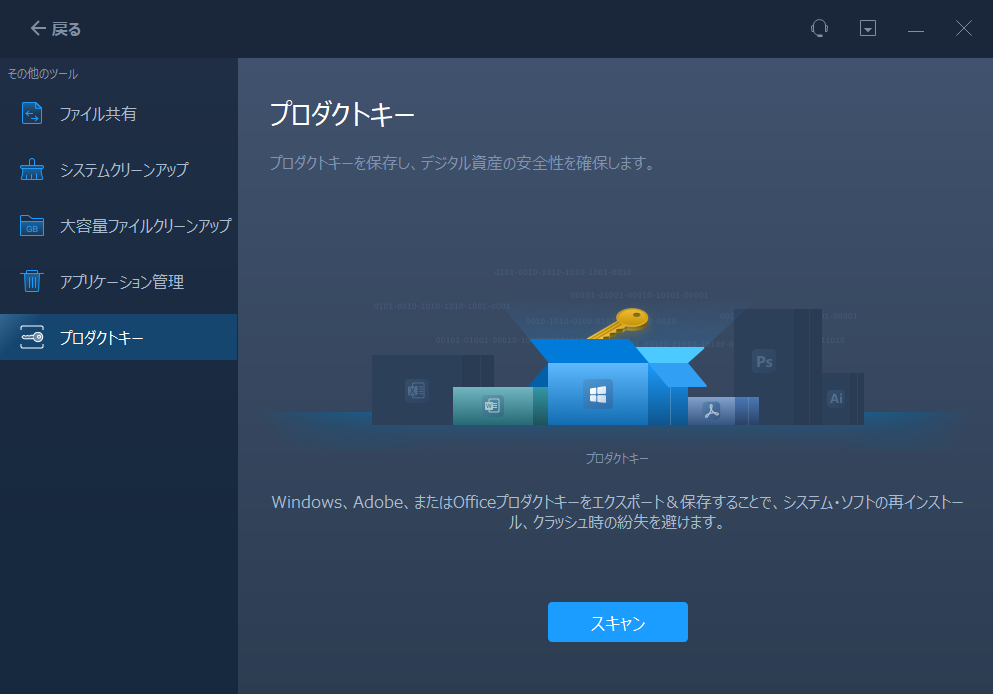Screen dimensions: 993x694
Task: Click the Photoshop Ps tile in the illustration
Action: [763, 361]
